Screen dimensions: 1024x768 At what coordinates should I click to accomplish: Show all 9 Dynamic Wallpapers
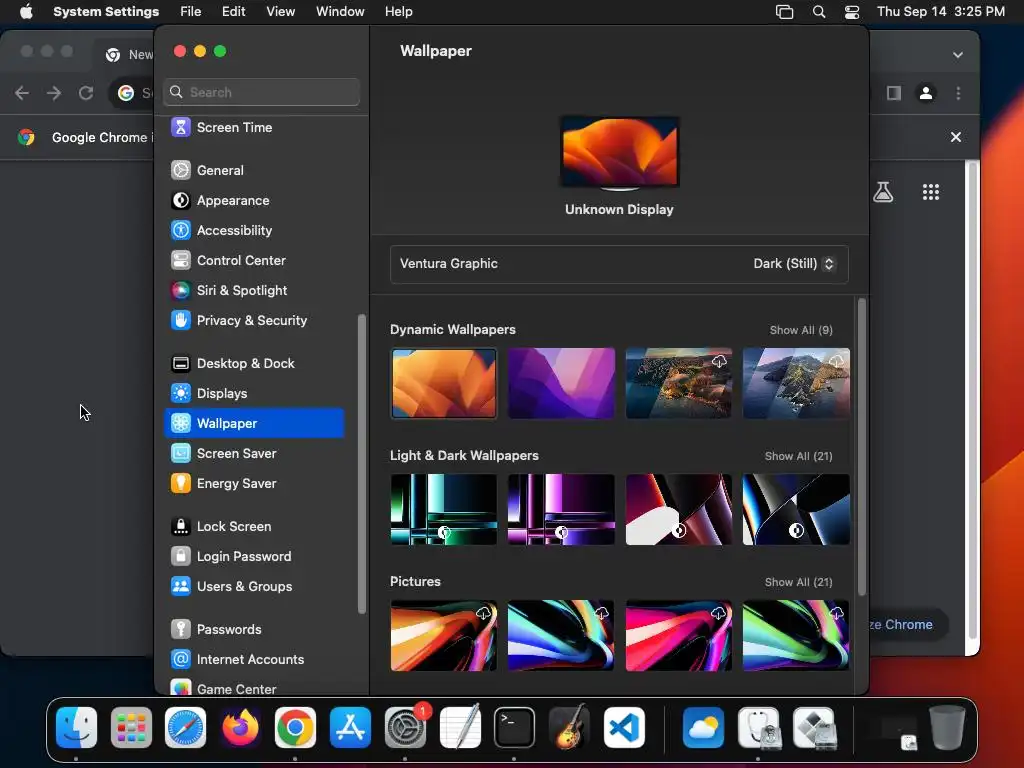(x=801, y=330)
